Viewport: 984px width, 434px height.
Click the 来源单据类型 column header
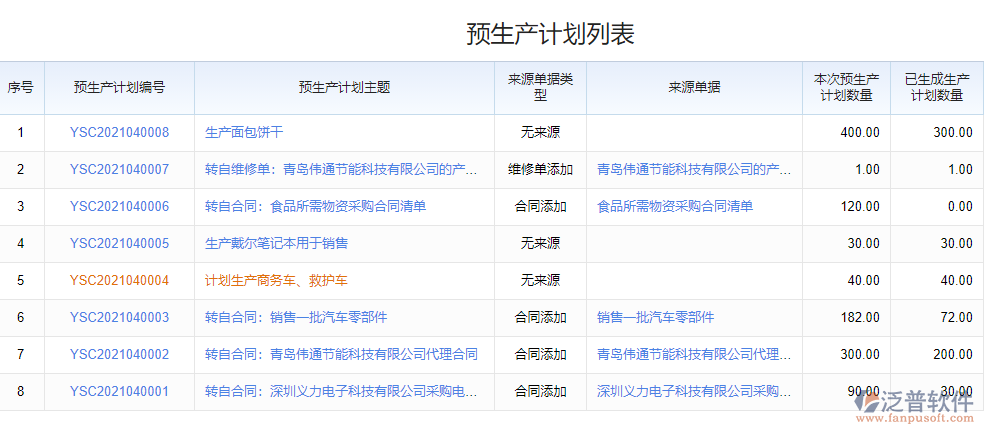pos(540,87)
